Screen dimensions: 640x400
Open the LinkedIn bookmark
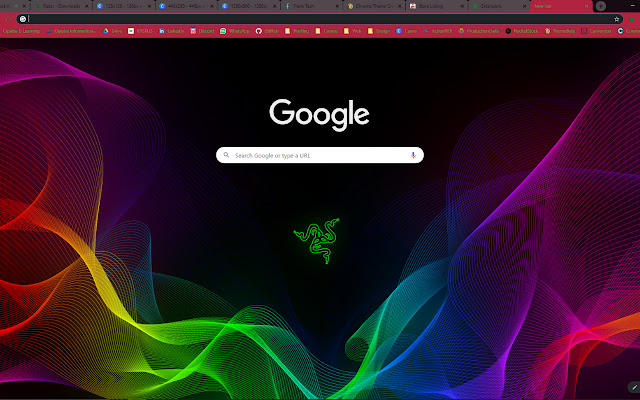(x=171, y=31)
